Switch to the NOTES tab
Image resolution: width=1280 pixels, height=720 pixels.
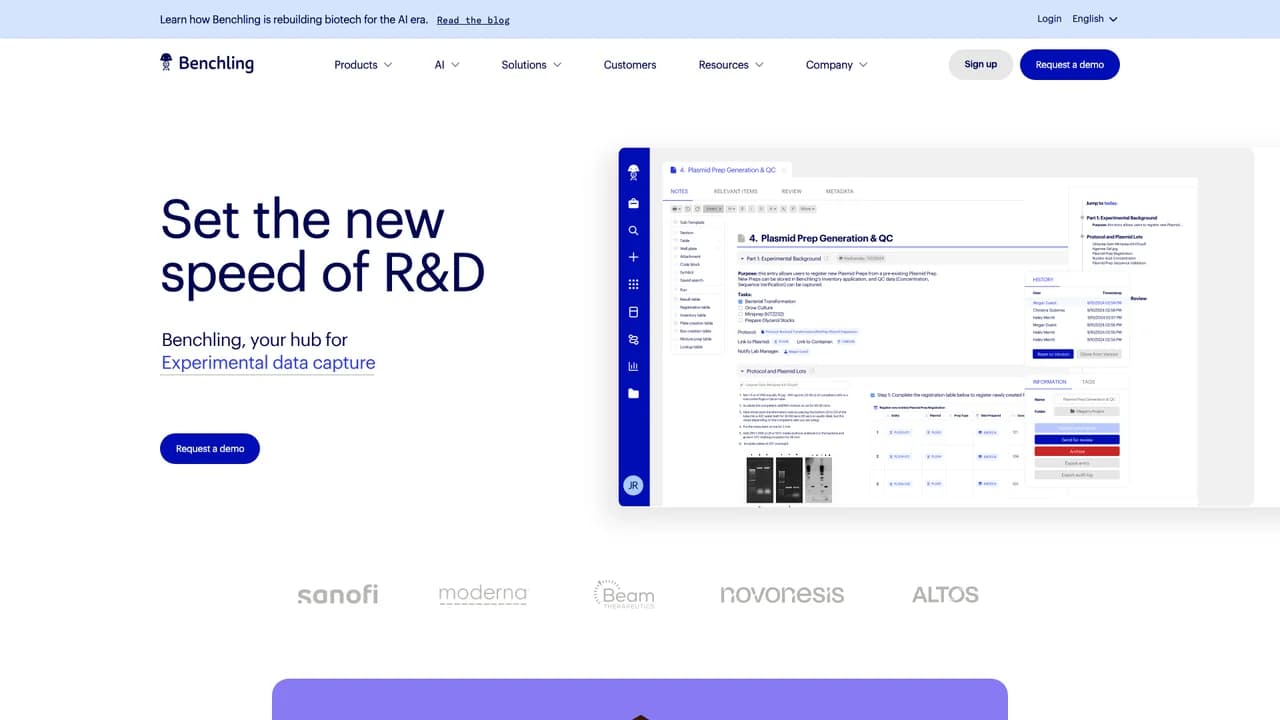pos(679,191)
